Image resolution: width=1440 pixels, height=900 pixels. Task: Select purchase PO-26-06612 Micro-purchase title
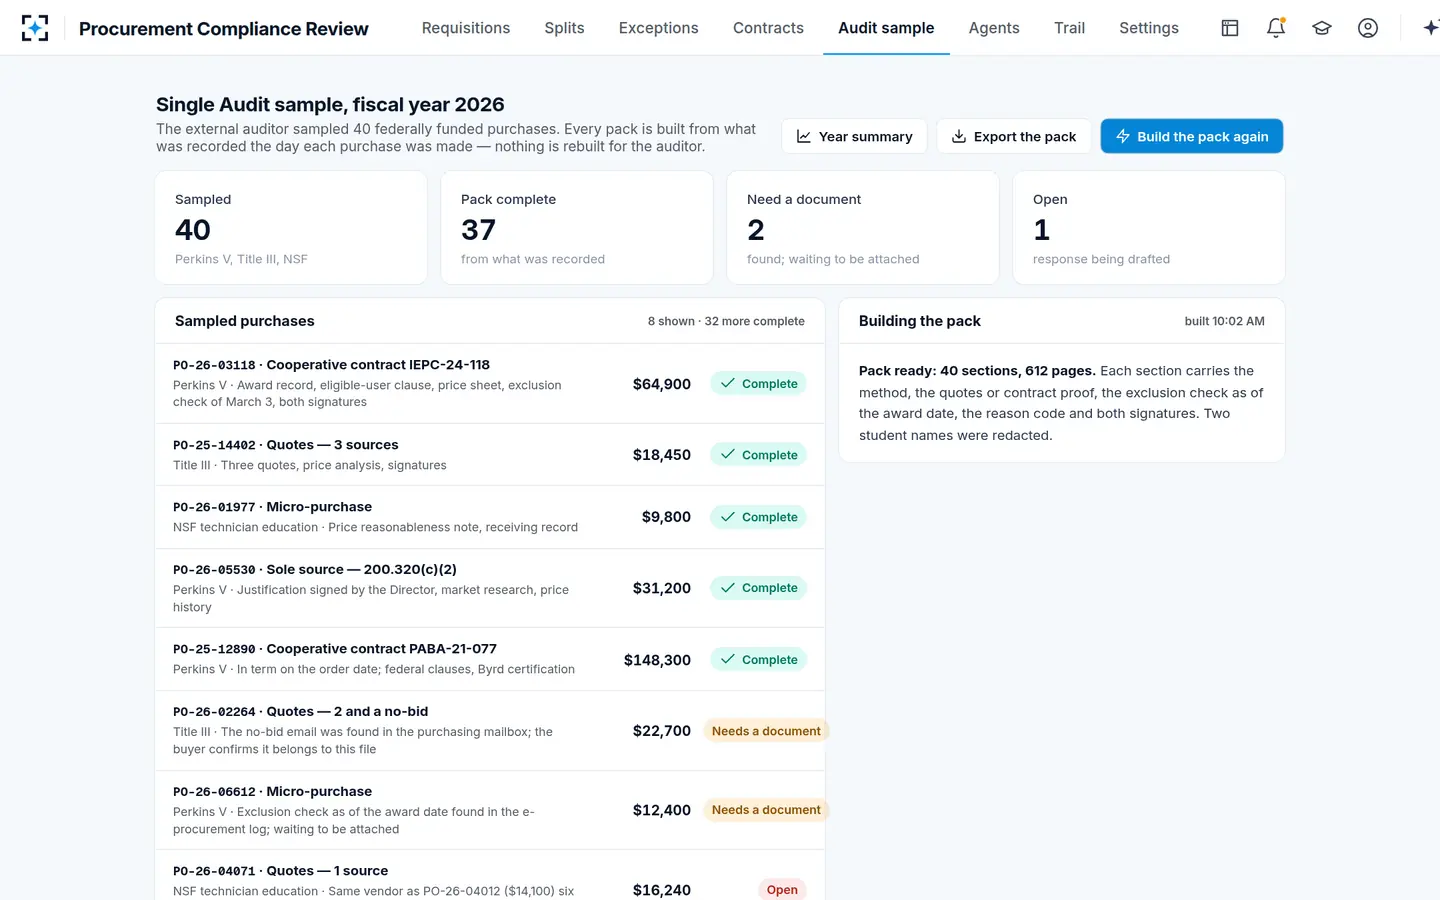tap(272, 792)
